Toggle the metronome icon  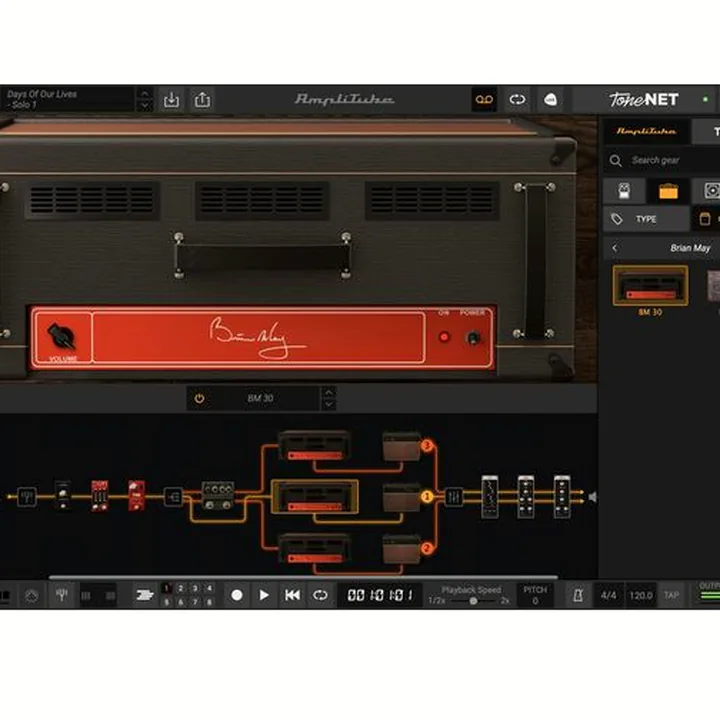point(578,595)
